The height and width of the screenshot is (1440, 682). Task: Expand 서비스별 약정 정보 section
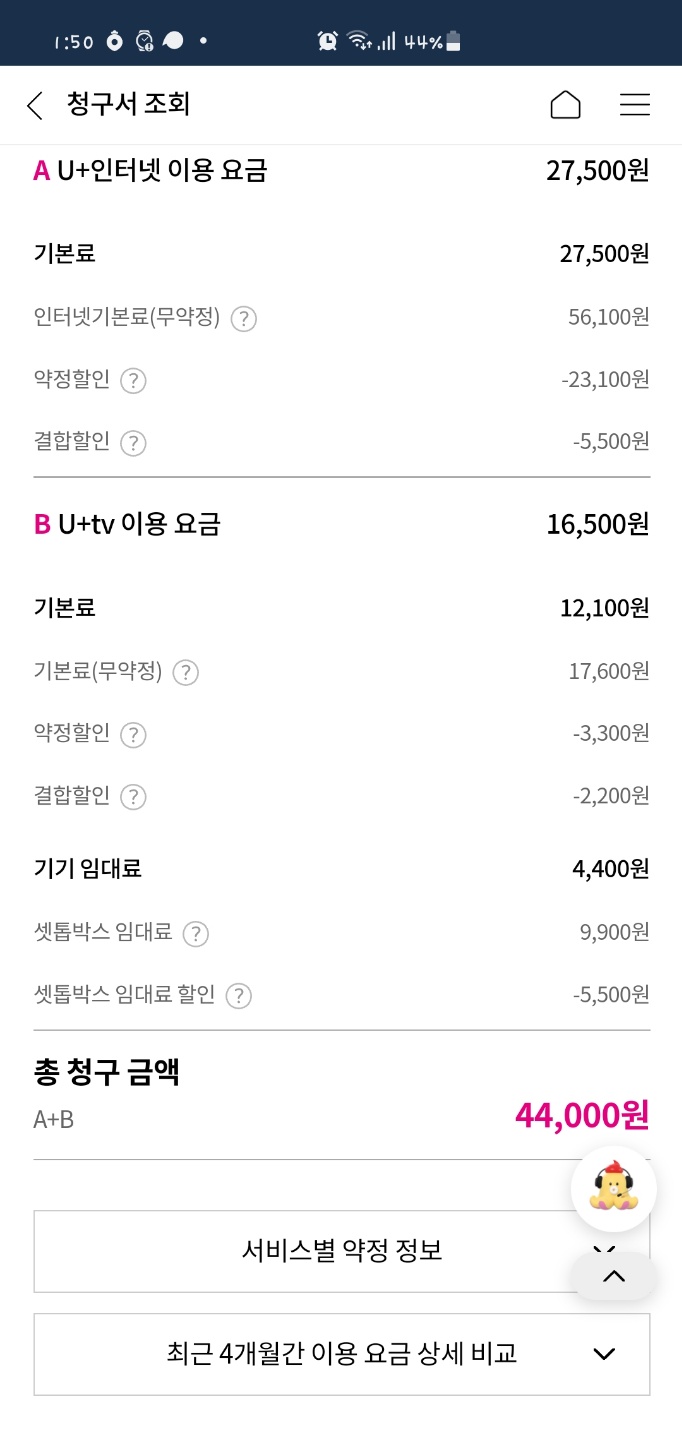(341, 1251)
